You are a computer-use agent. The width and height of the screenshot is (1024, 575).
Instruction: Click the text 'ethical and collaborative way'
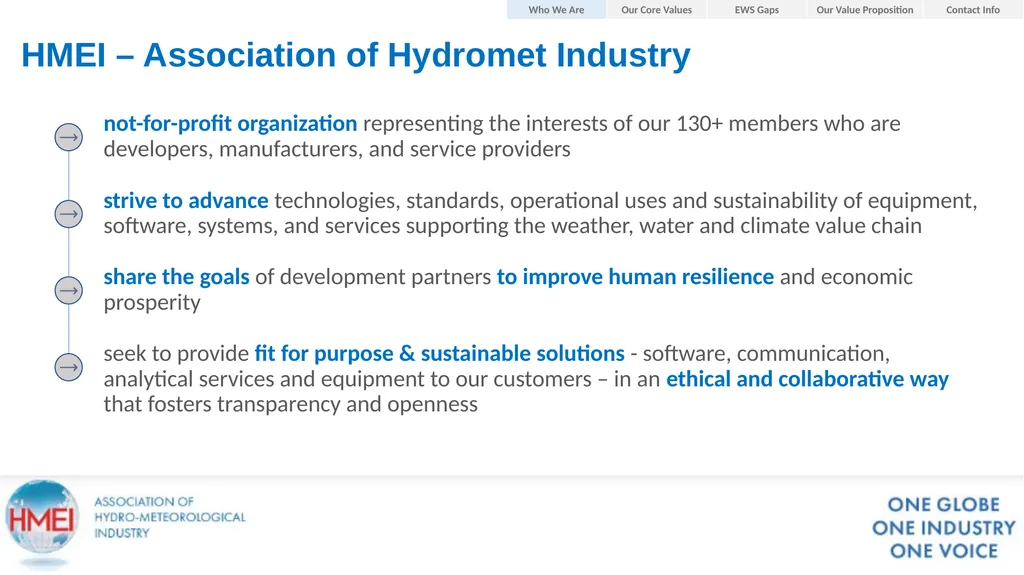(x=807, y=379)
